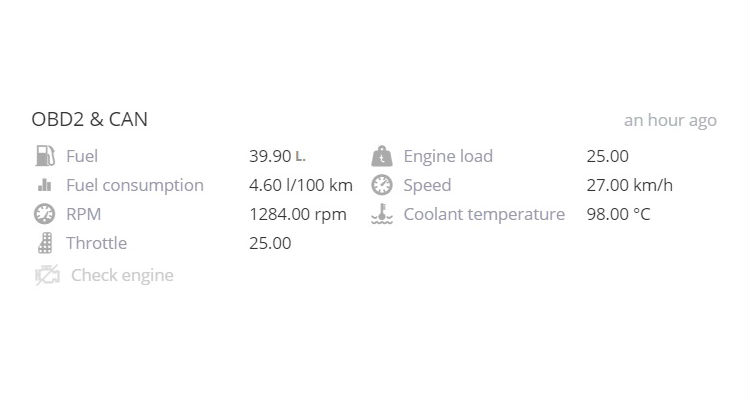Click the coolant temperature thermometer icon
The image size is (750, 400).
pos(382,214)
